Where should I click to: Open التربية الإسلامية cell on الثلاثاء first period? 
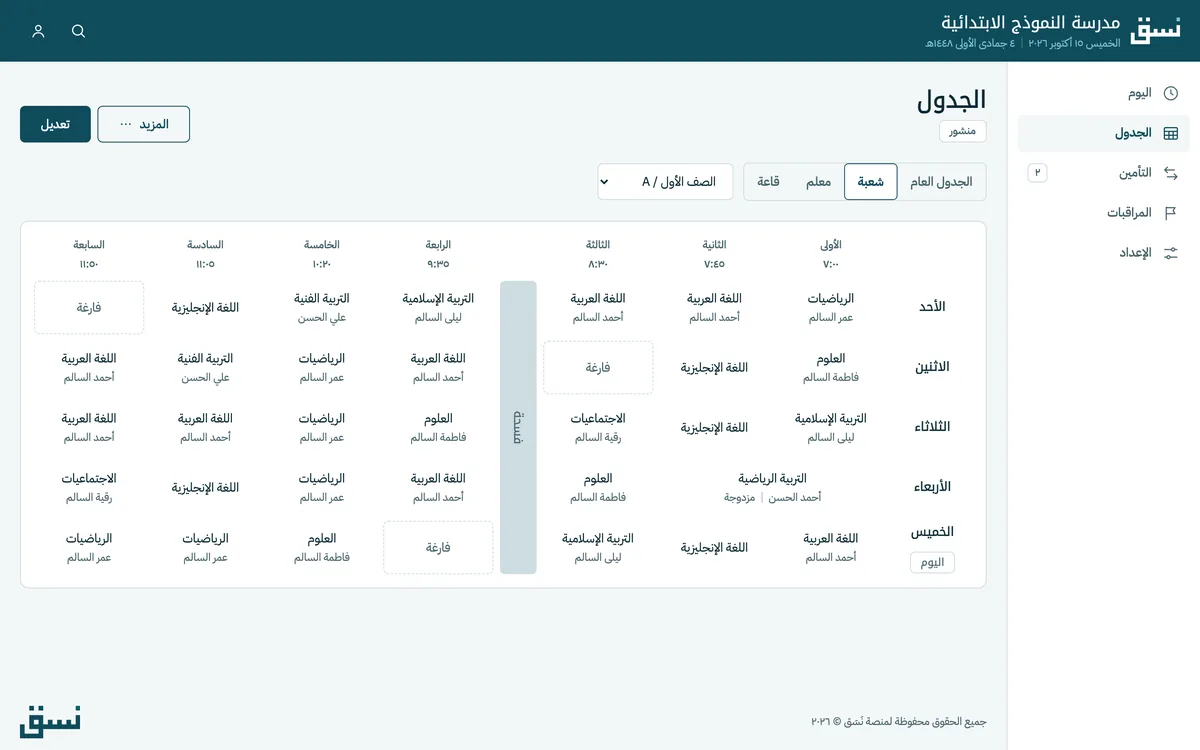coord(830,427)
